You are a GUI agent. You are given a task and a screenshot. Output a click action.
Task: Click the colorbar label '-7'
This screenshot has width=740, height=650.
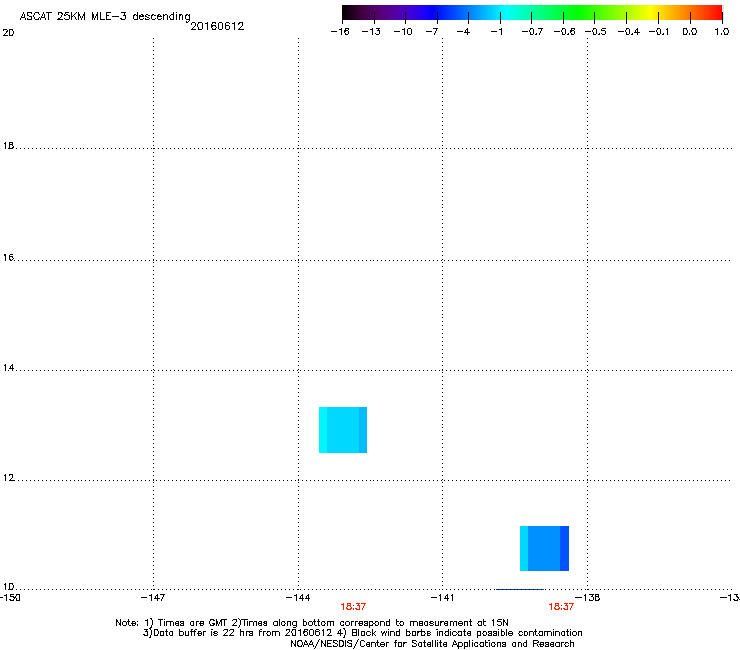[x=432, y=32]
